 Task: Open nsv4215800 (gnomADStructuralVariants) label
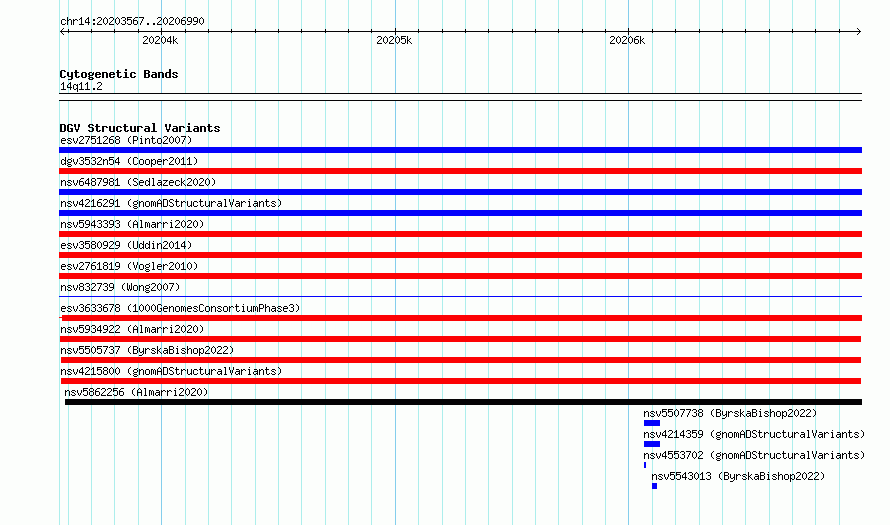(x=171, y=371)
